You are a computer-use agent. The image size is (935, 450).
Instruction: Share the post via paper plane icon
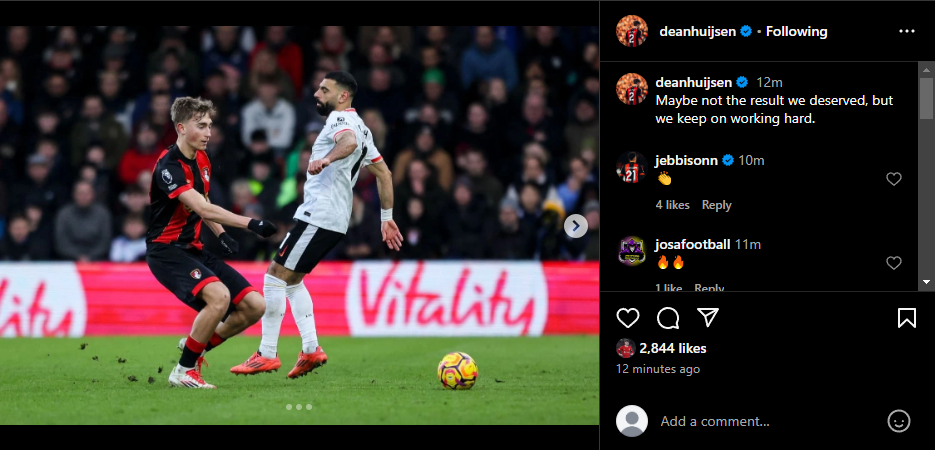708,317
